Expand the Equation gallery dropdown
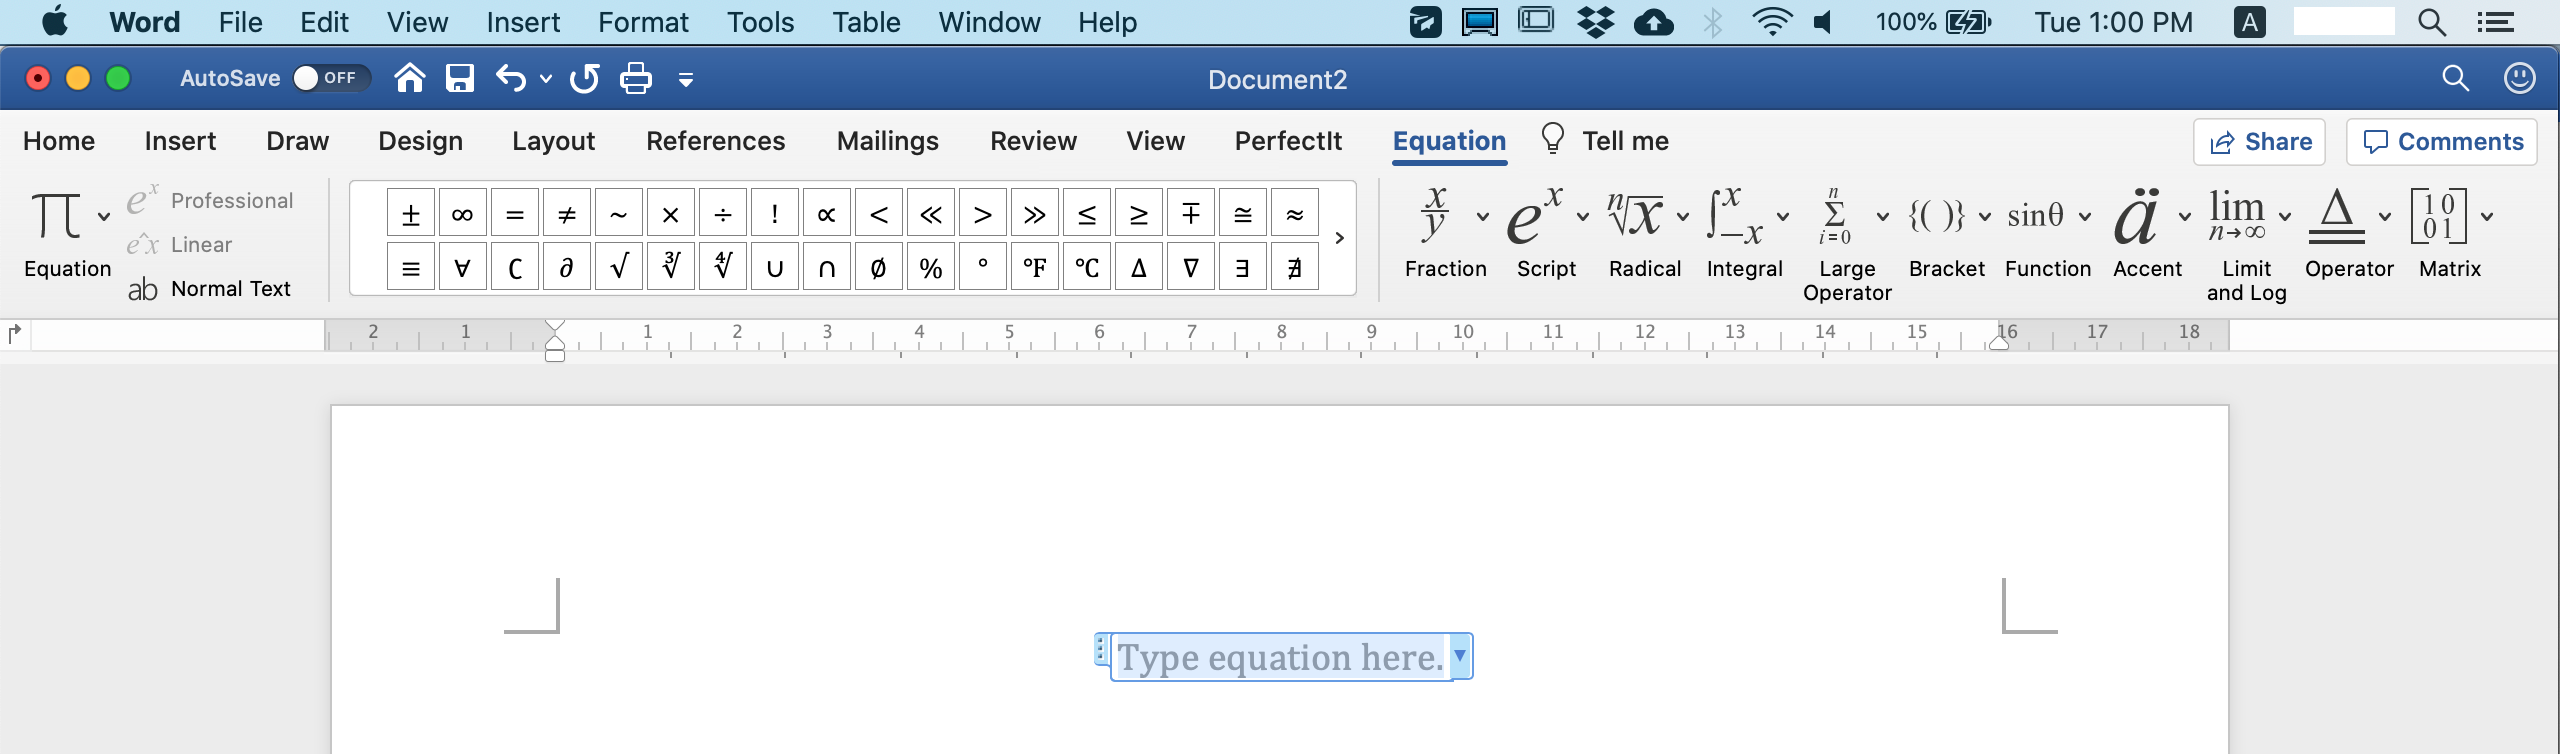The height and width of the screenshot is (754, 2560). point(104,216)
